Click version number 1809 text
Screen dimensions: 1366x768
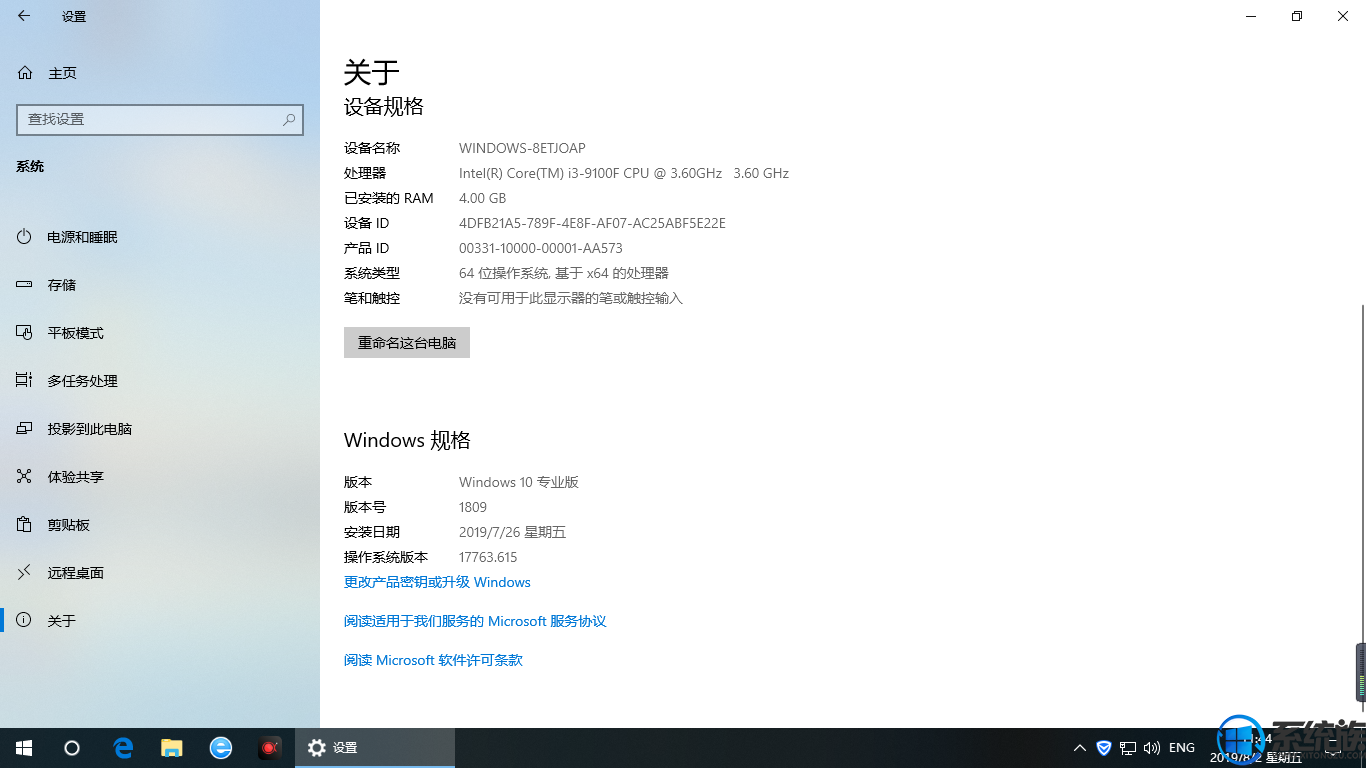coord(473,507)
